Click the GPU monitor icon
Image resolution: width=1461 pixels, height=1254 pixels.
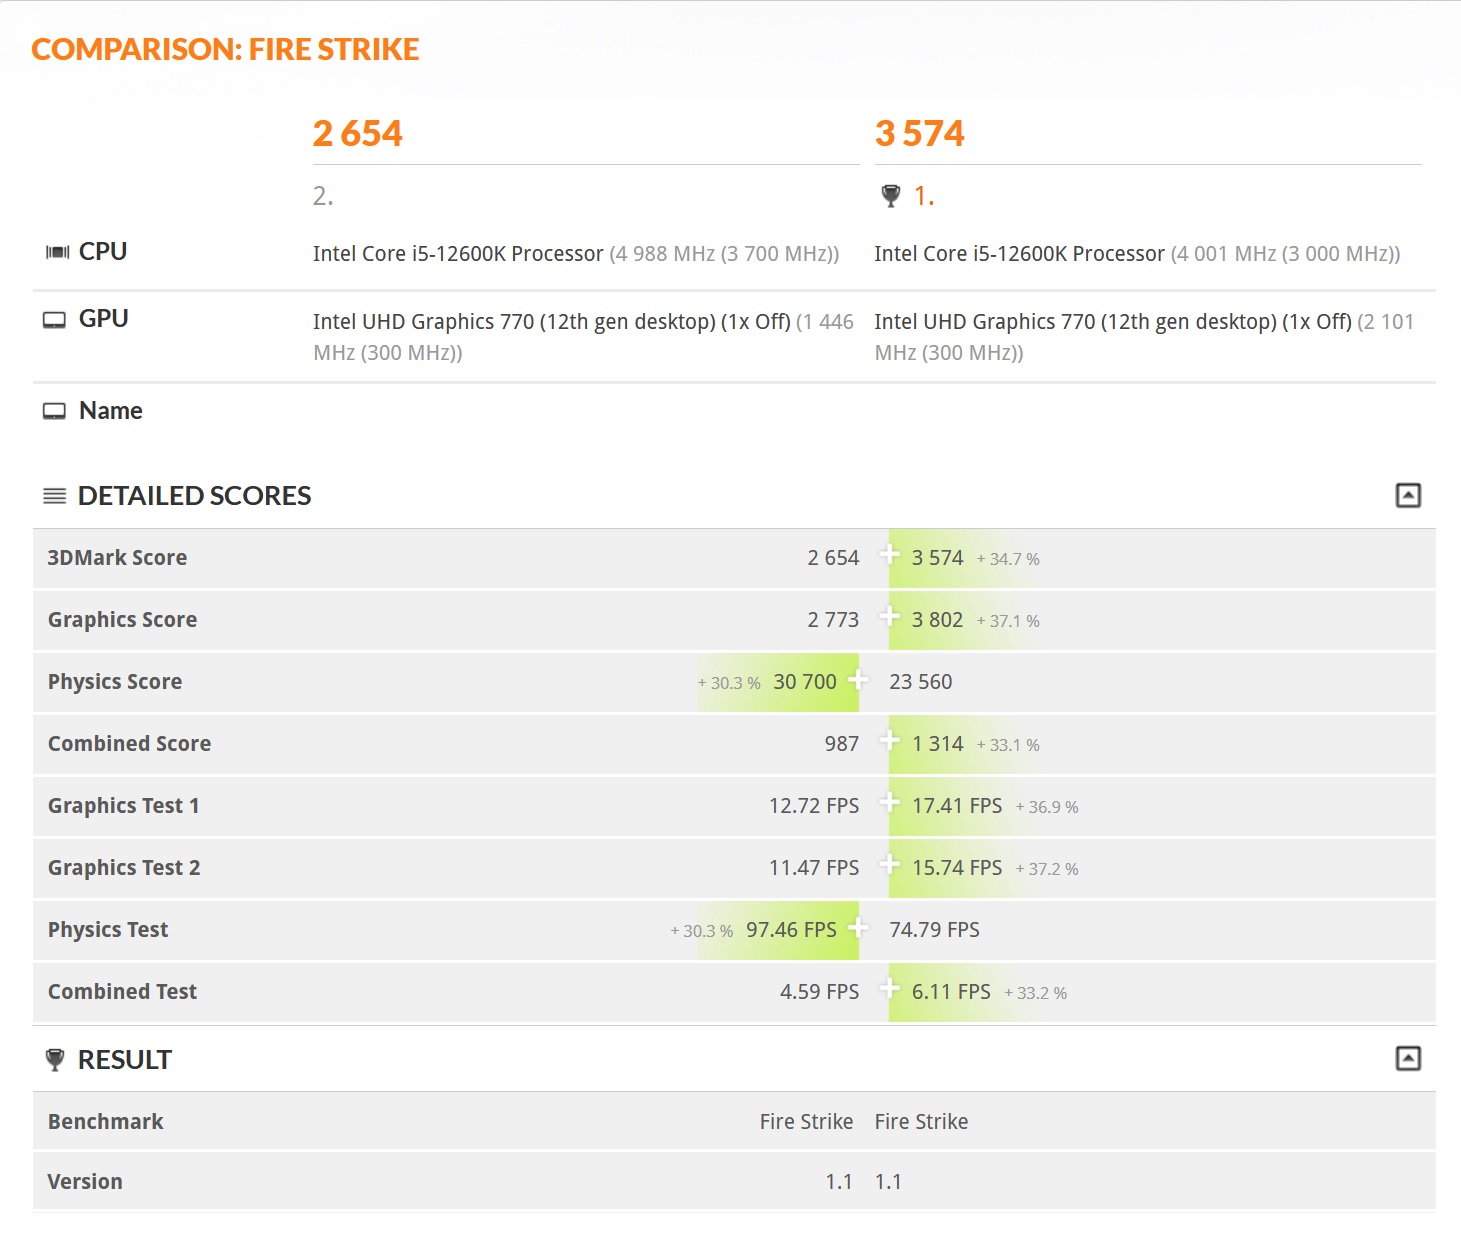click(54, 320)
